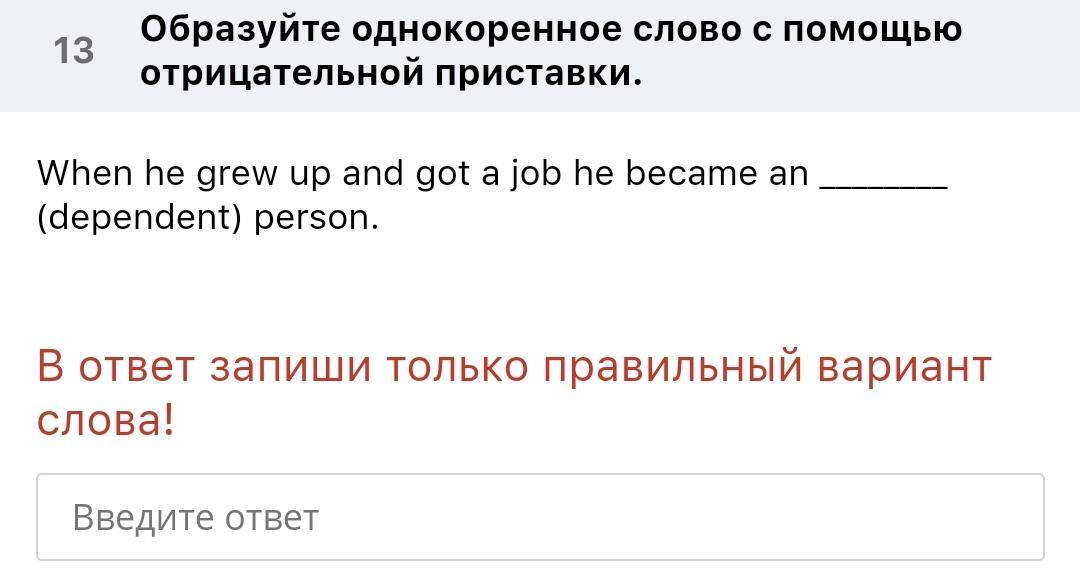Click the red word 'только'
Viewport: 1080px width, 581px height.
pos(456,367)
